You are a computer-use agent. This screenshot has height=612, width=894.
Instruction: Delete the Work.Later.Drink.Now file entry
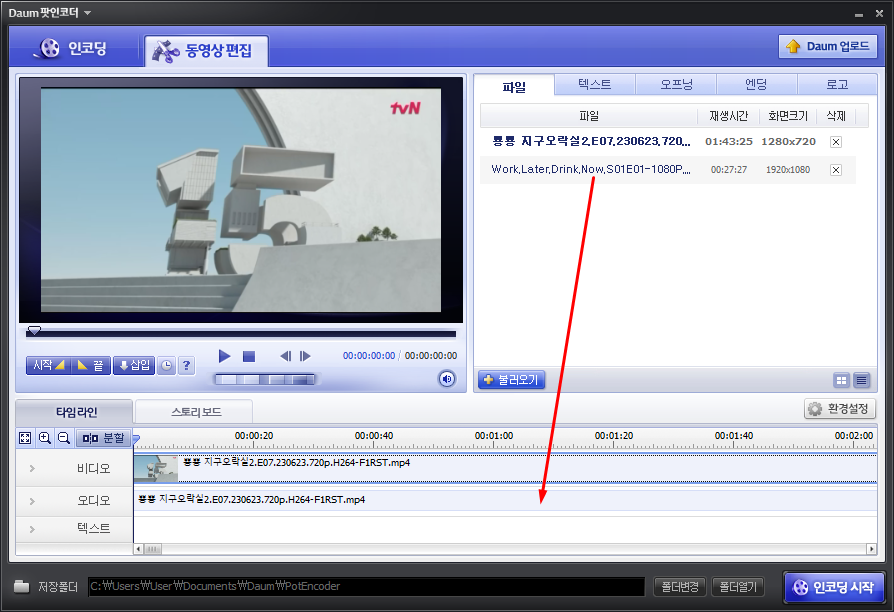pos(836,170)
